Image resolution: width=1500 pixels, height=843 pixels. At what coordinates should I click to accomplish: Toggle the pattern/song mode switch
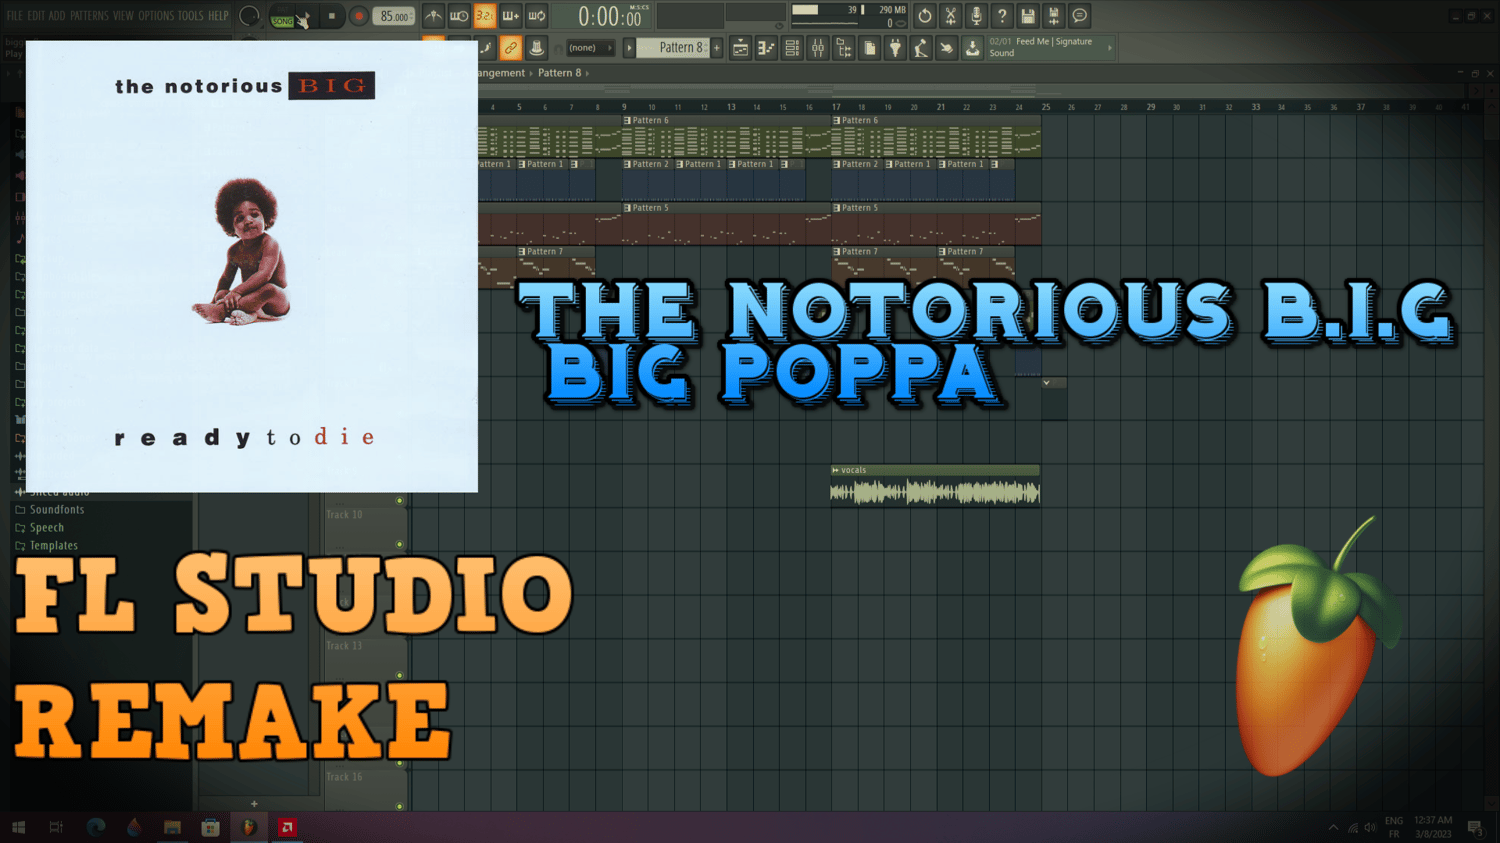pyautogui.click(x=283, y=17)
